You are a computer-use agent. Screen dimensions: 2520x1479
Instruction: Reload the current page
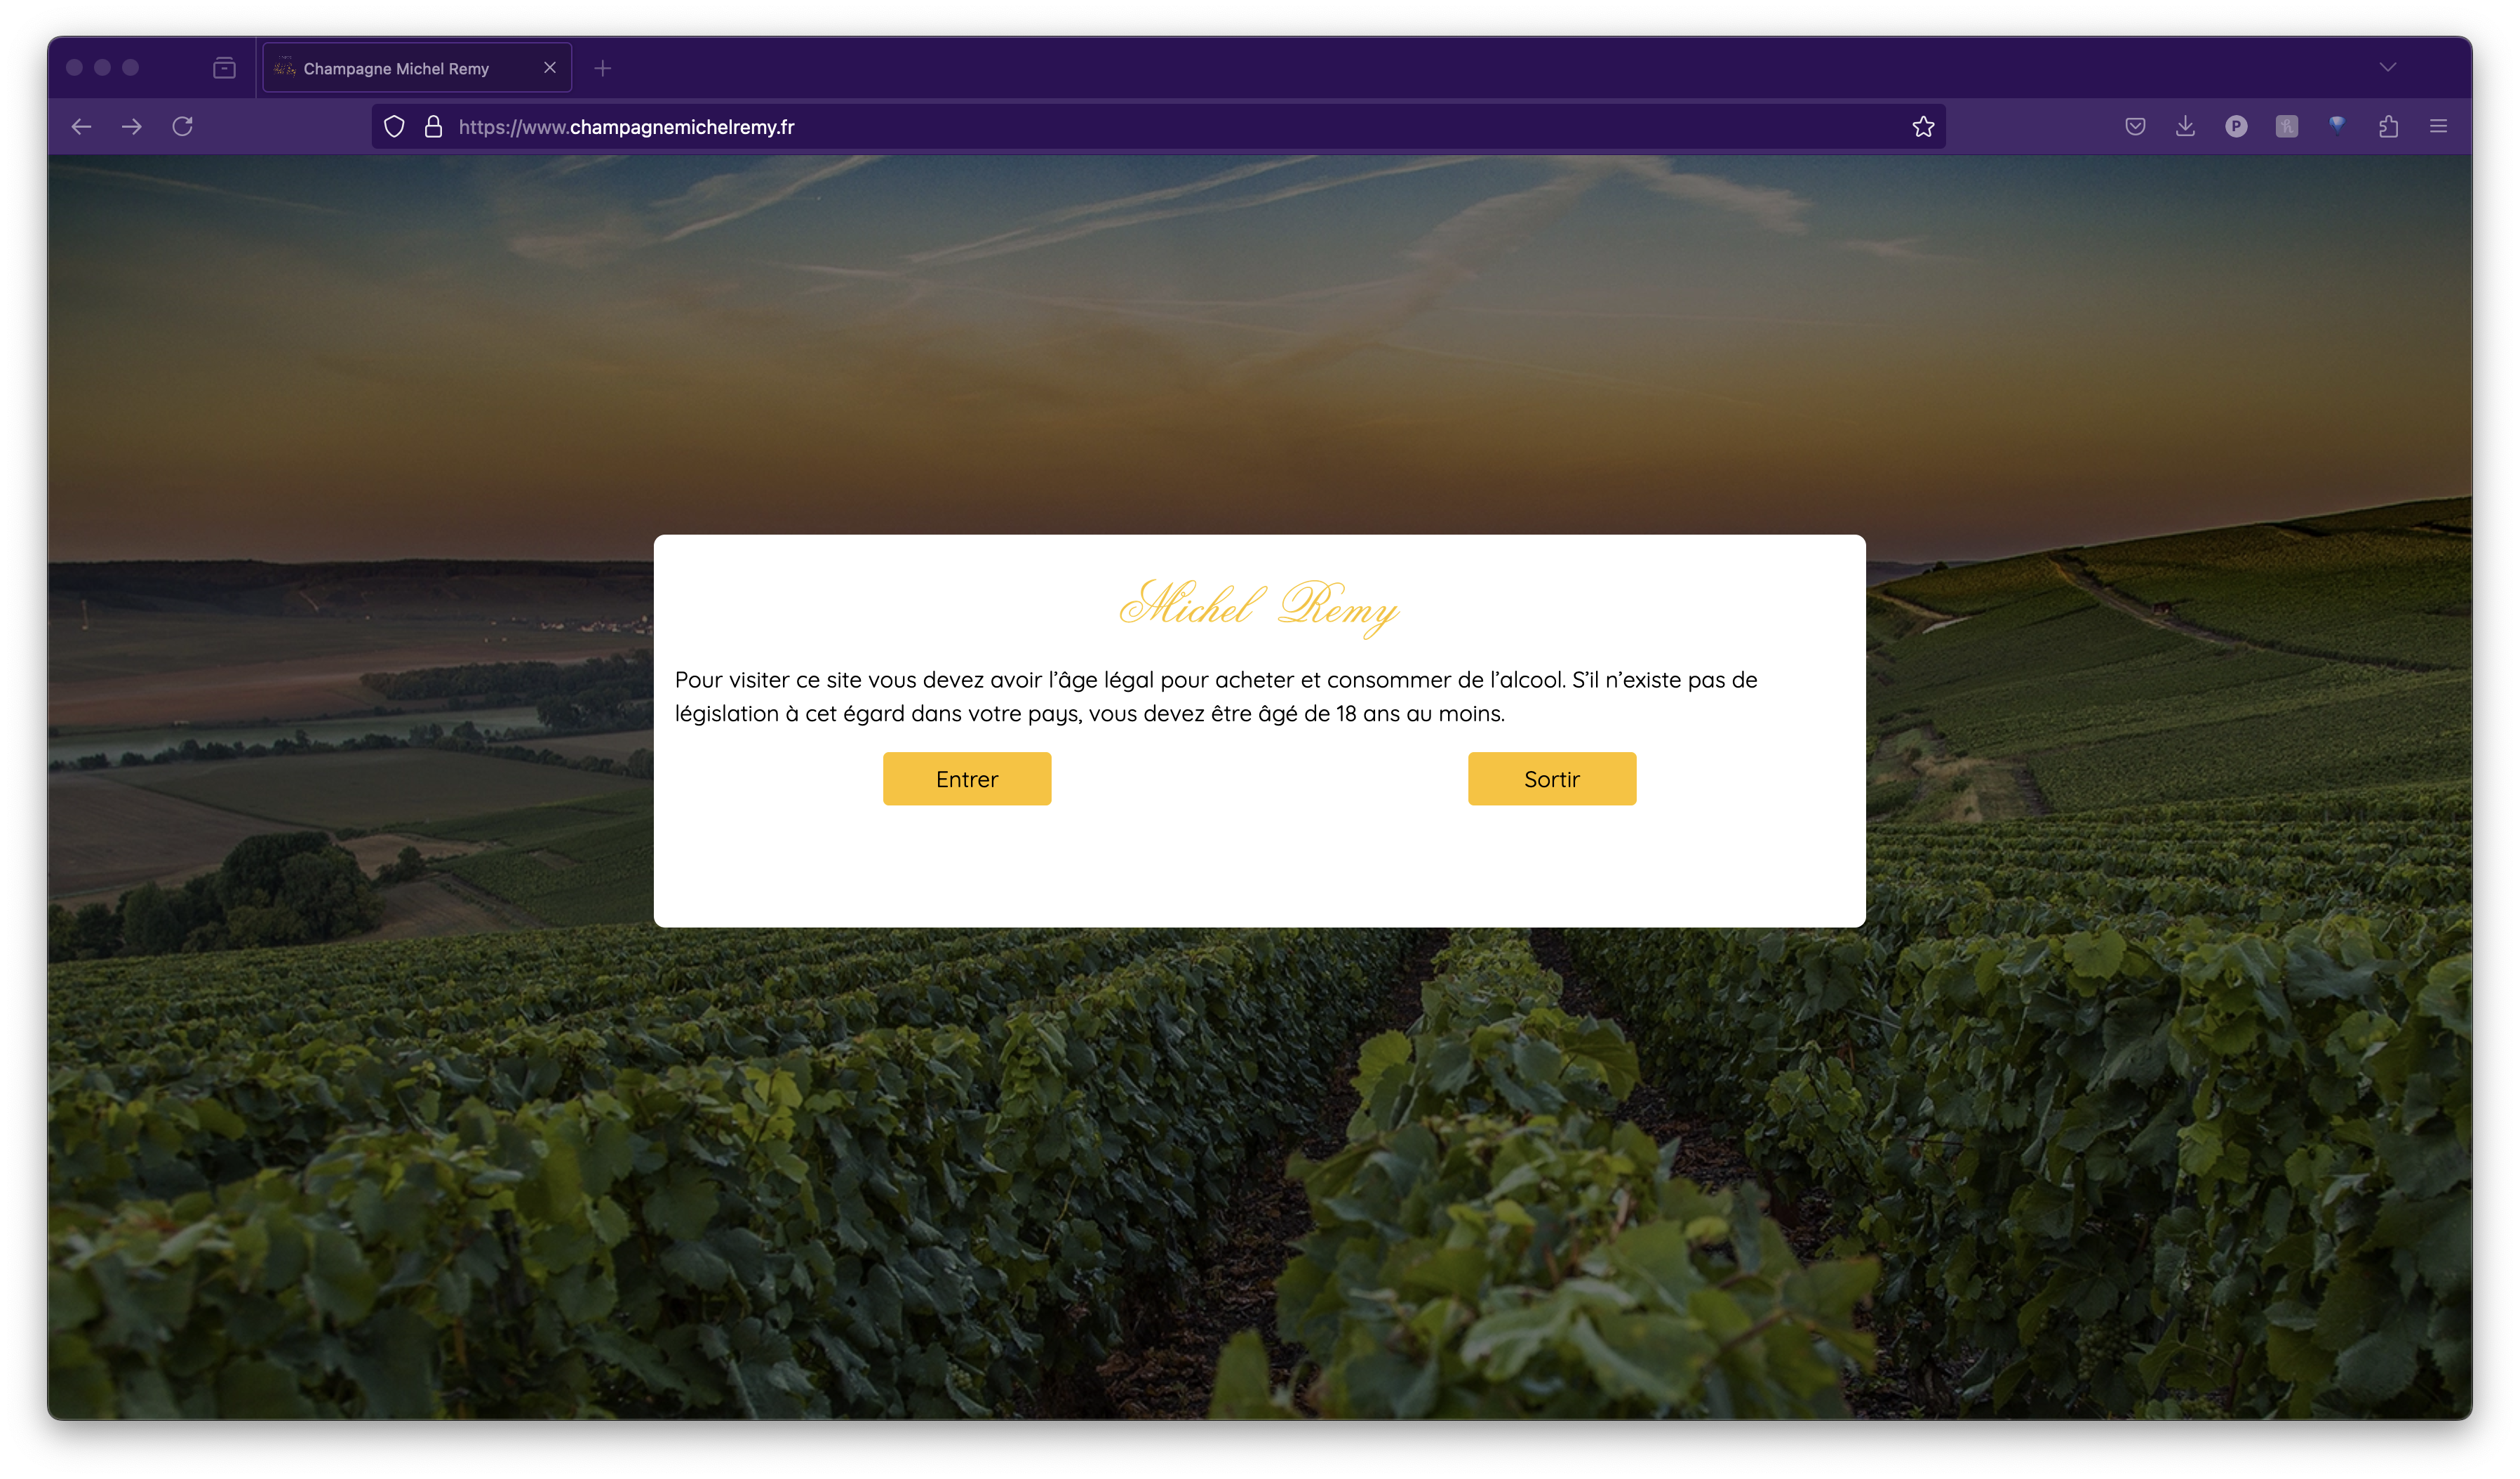click(182, 127)
